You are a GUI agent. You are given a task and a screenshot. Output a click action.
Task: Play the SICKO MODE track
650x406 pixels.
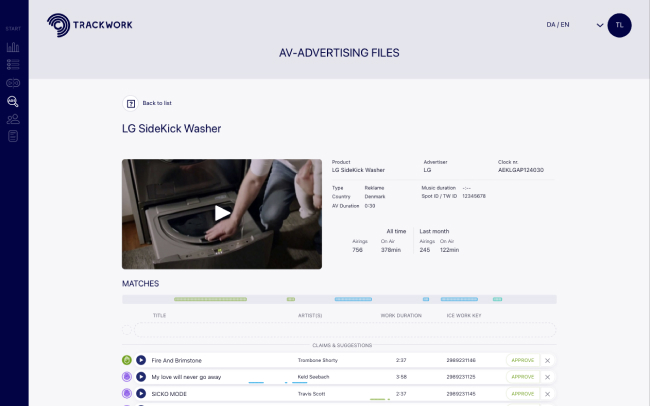pyautogui.click(x=141, y=394)
